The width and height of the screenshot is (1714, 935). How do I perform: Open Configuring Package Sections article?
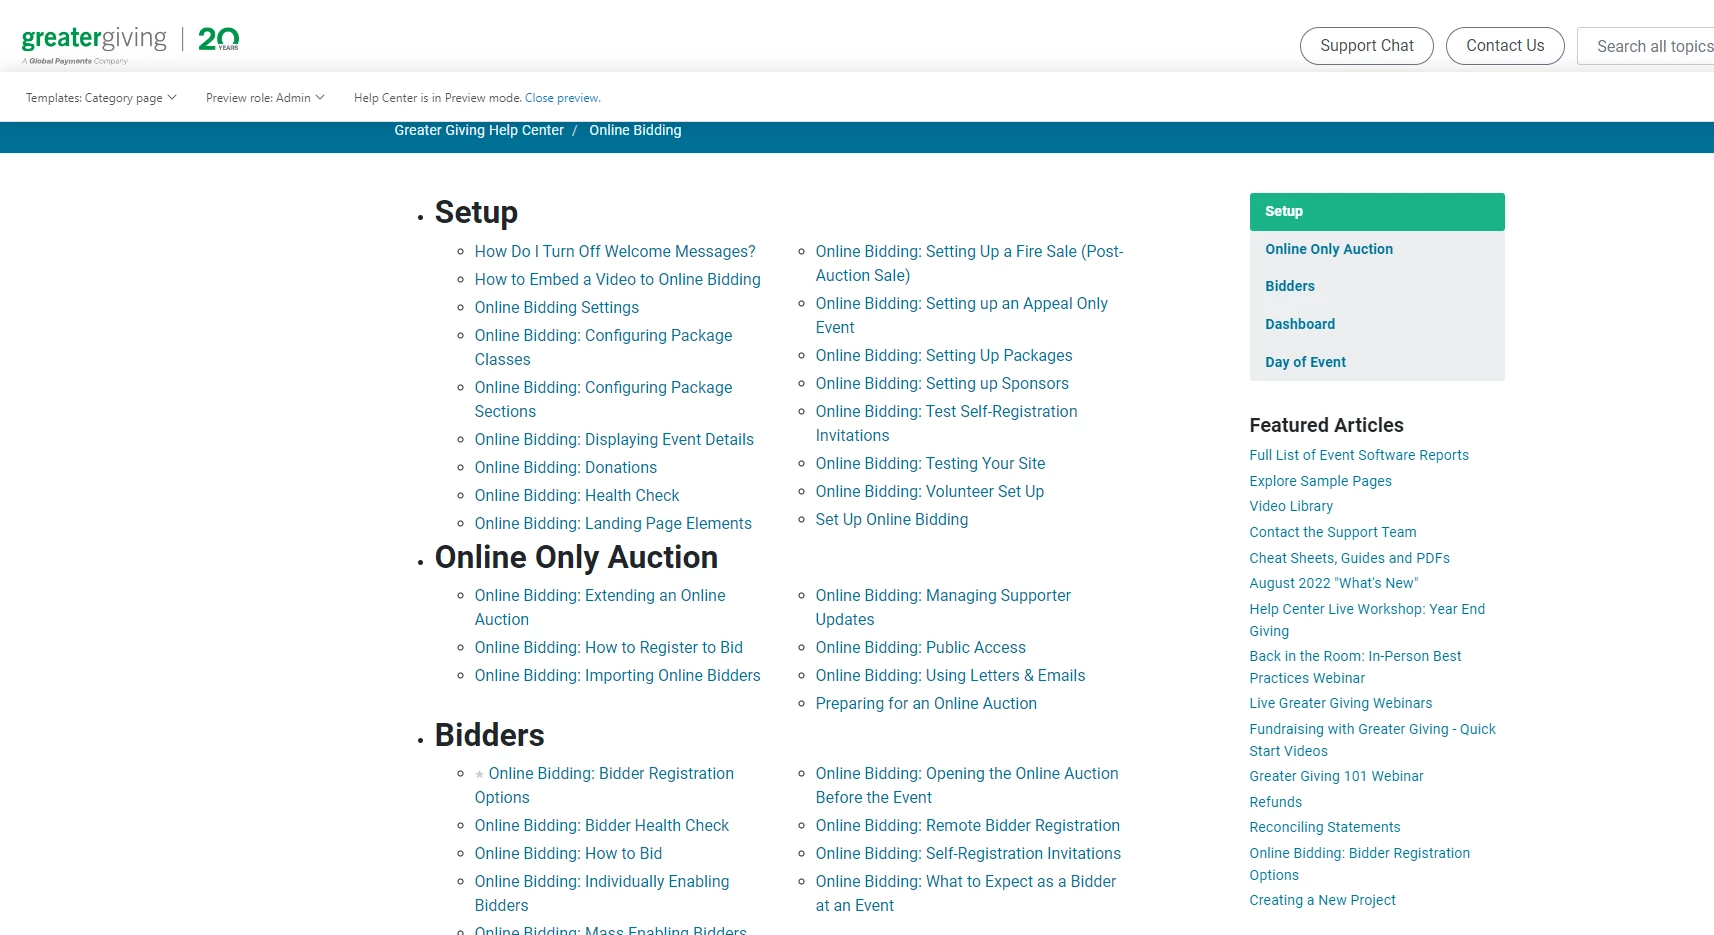coord(603,400)
